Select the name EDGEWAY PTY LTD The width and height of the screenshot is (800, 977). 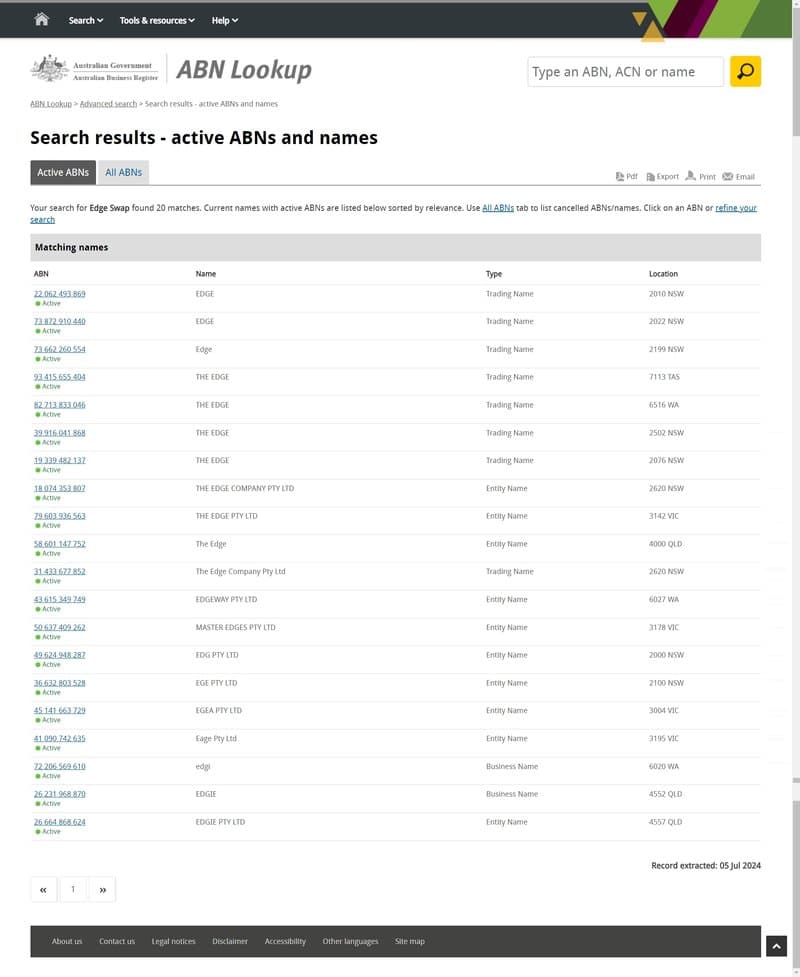(x=226, y=599)
